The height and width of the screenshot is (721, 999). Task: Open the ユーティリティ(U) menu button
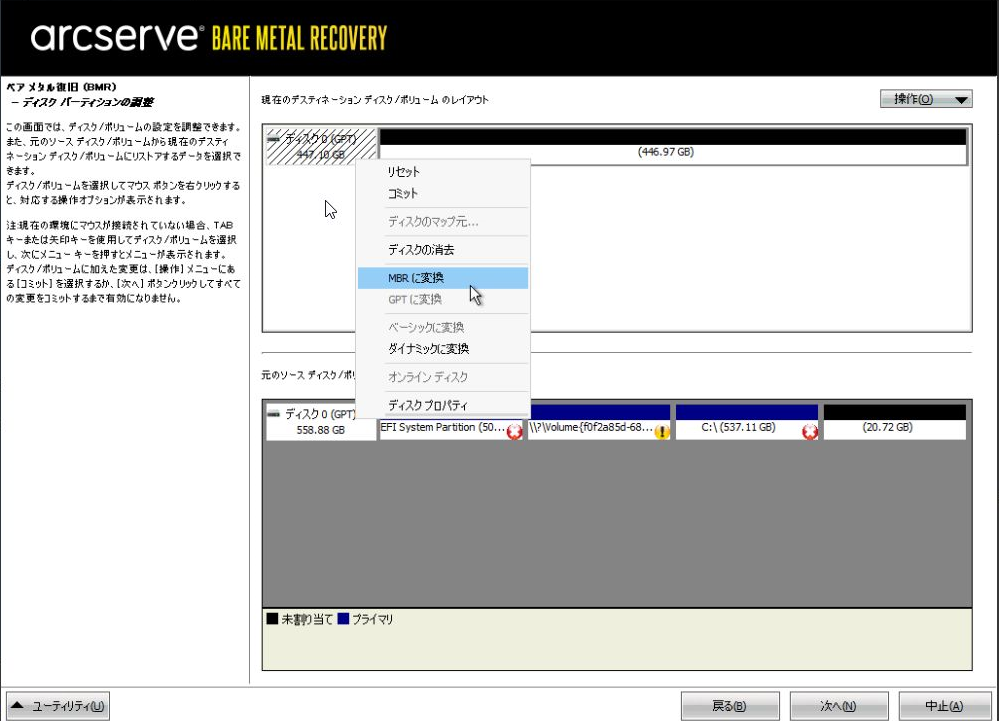(58, 706)
